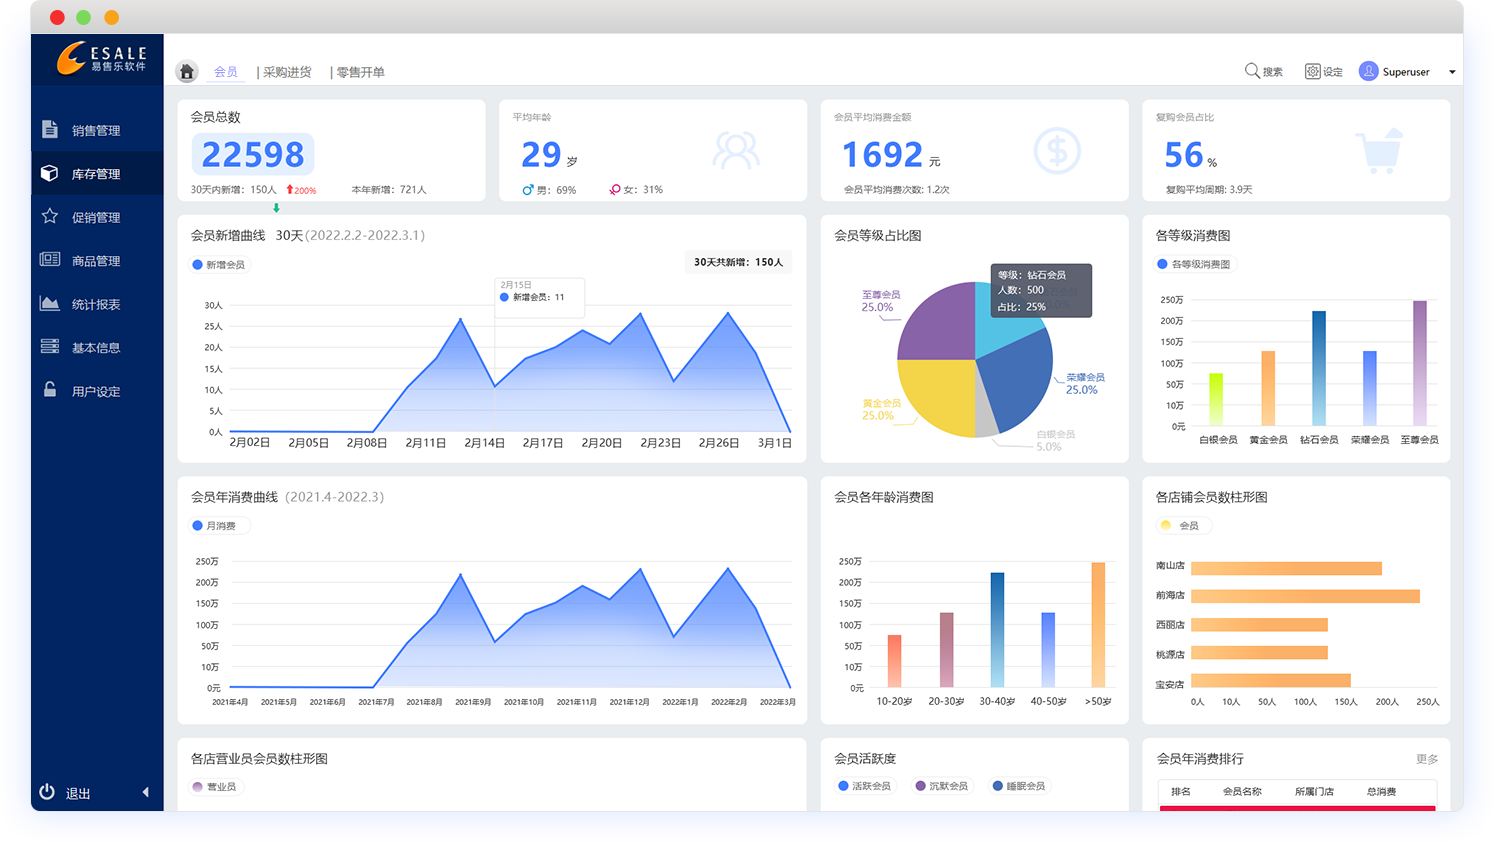Collapse sidebar with the left triangle arrow
Screen dimensions: 1494x842
146,792
